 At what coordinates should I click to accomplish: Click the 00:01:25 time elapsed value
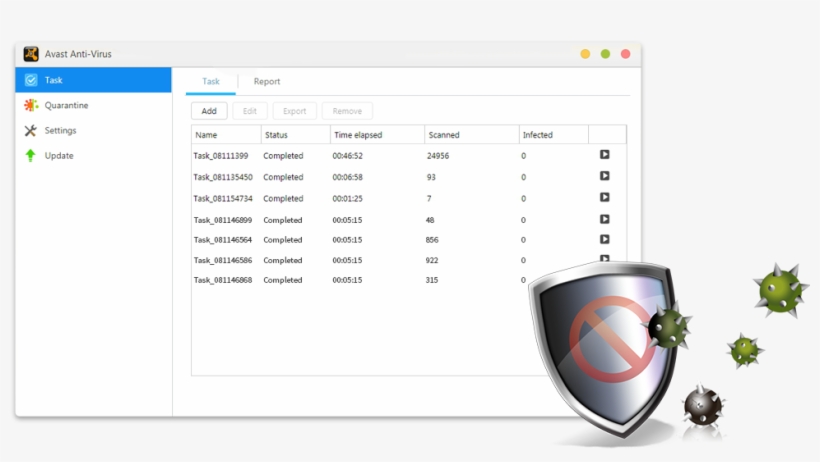pos(347,199)
